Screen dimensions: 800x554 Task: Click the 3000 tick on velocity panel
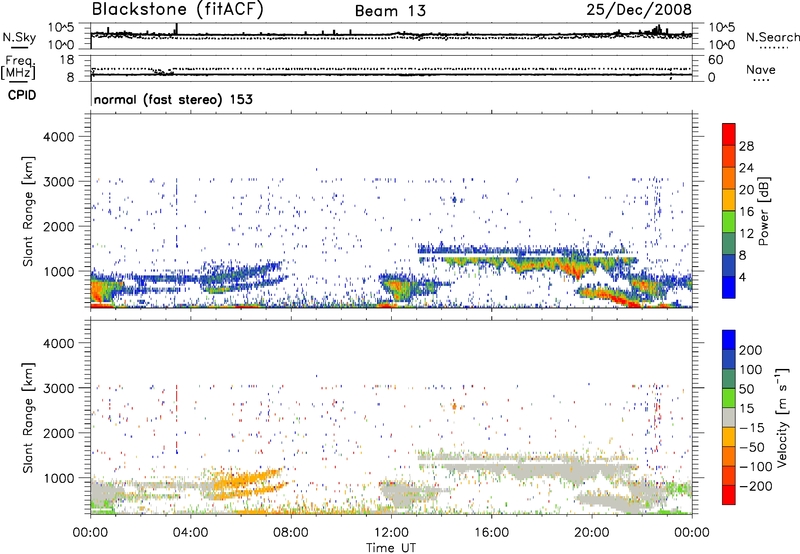tap(59, 388)
